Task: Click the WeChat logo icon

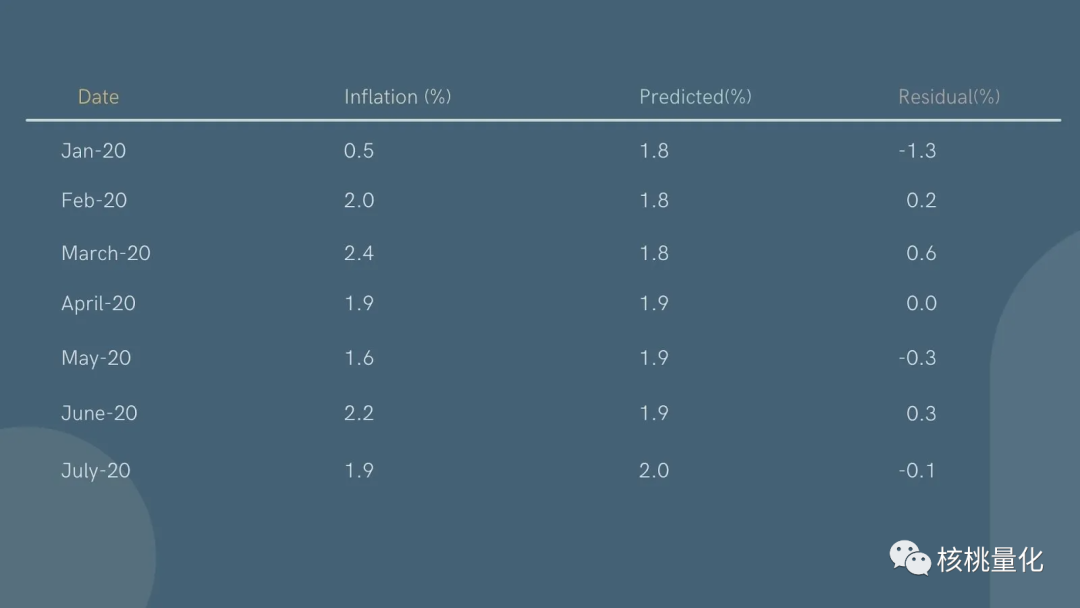Action: click(x=910, y=558)
